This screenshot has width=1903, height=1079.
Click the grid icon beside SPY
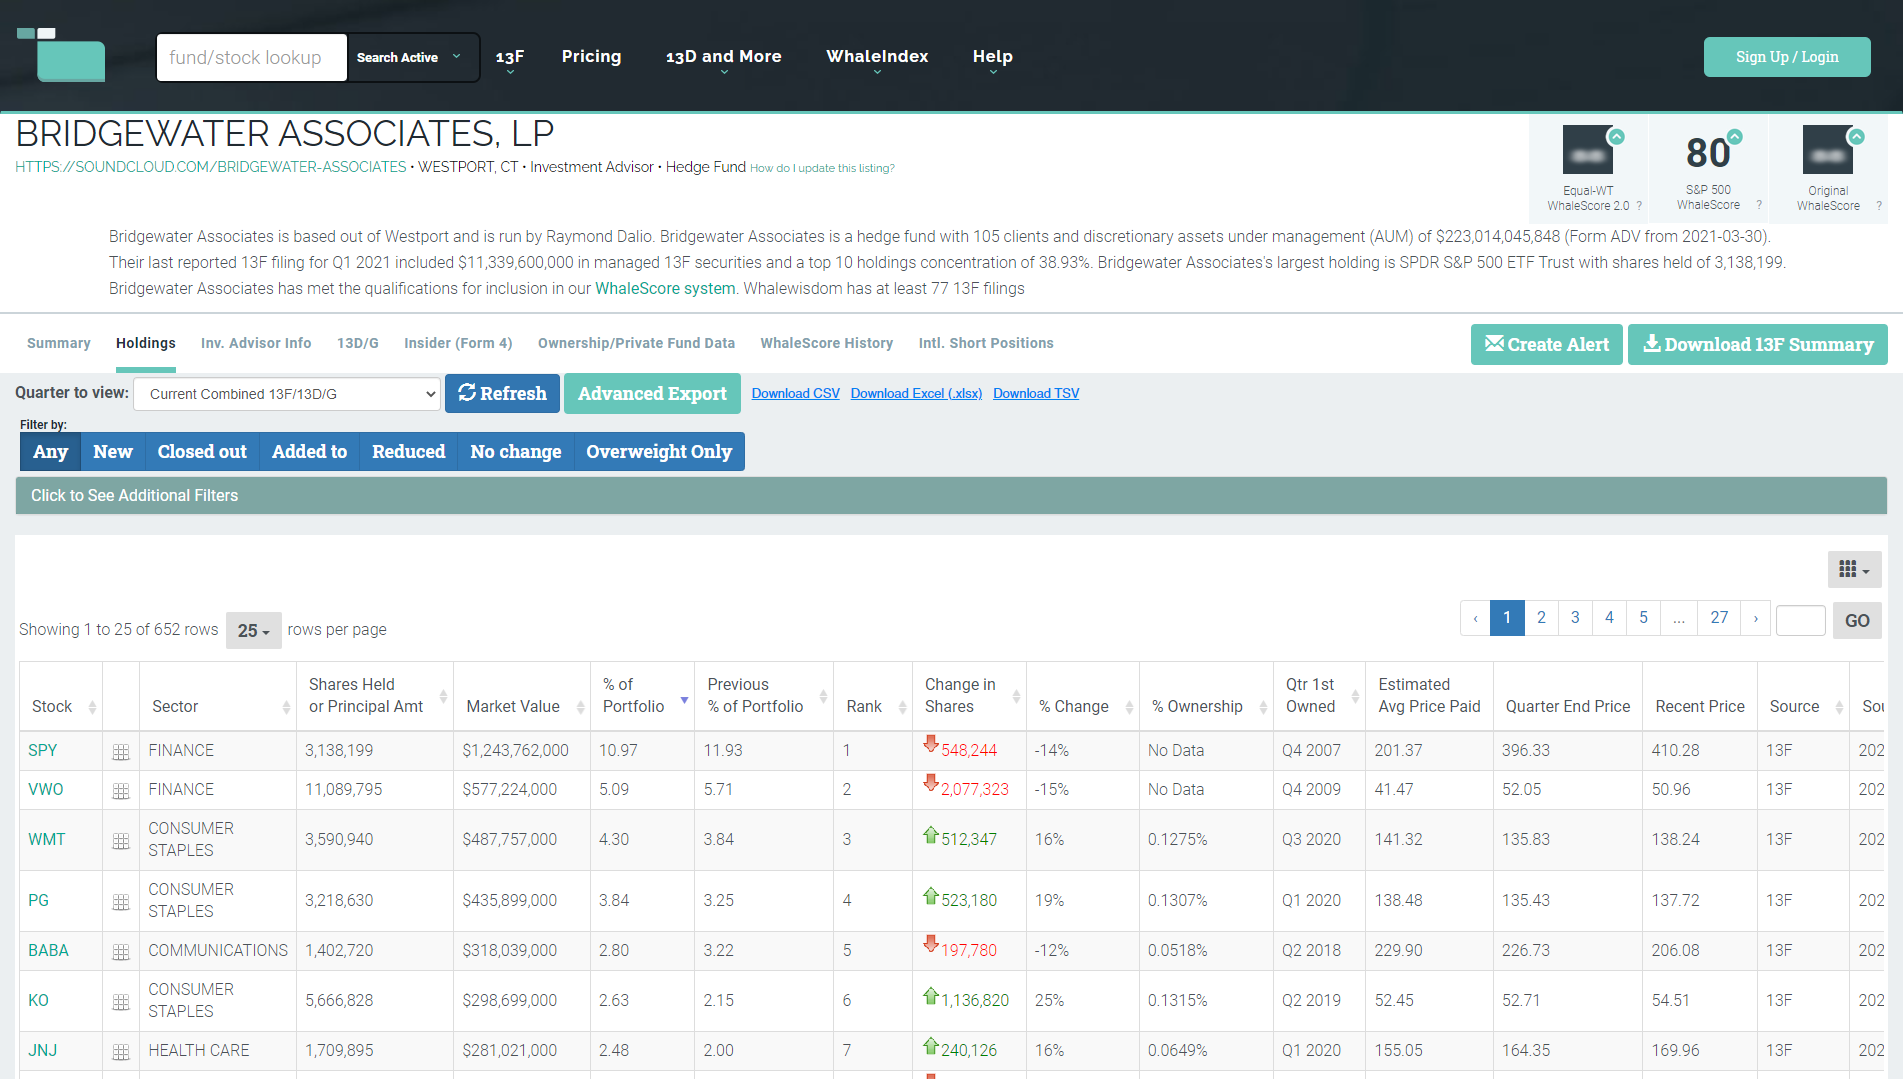121,751
